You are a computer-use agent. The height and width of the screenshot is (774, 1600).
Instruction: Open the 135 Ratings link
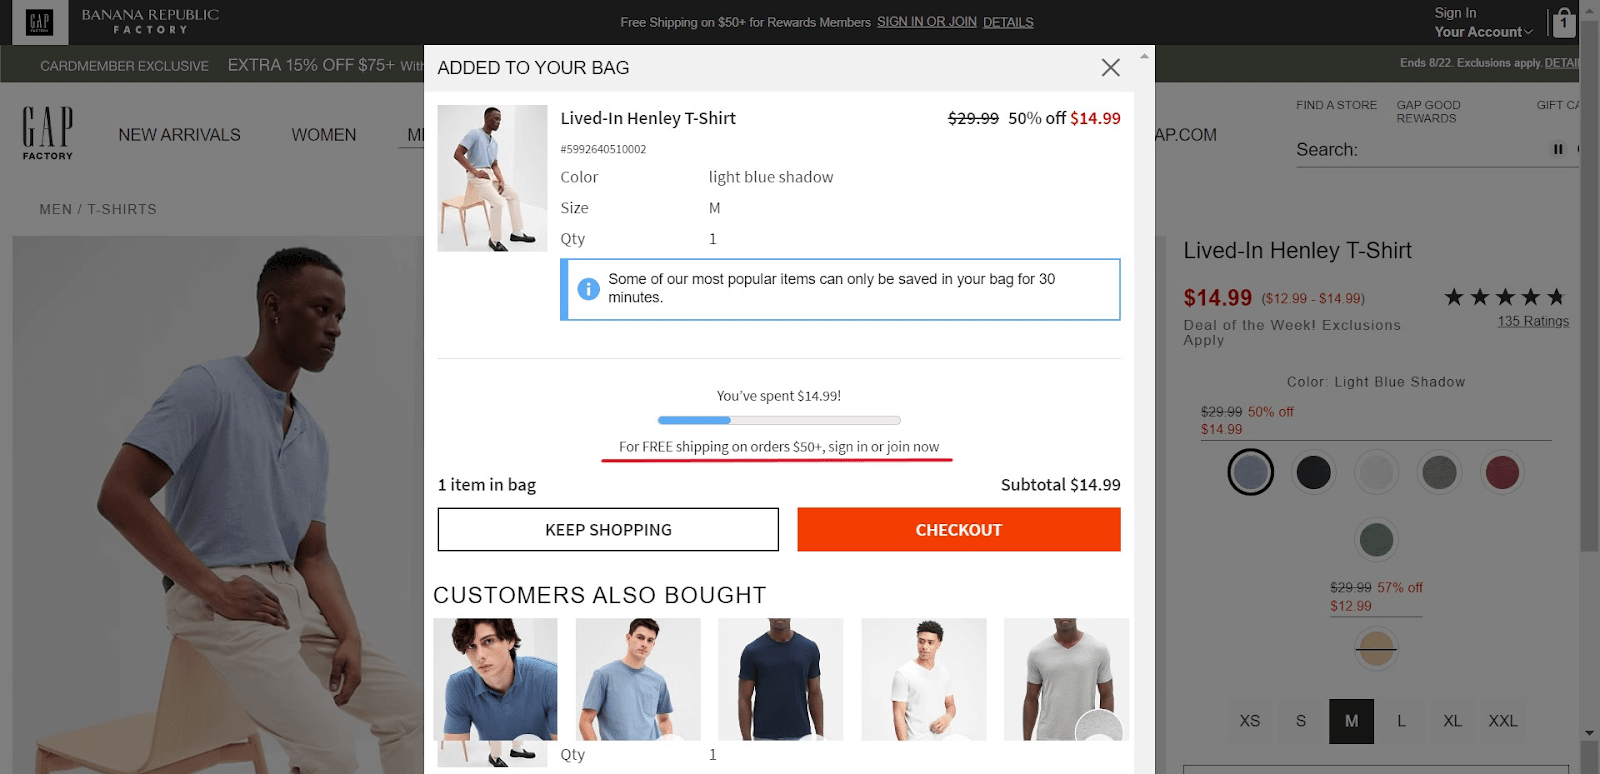point(1533,321)
